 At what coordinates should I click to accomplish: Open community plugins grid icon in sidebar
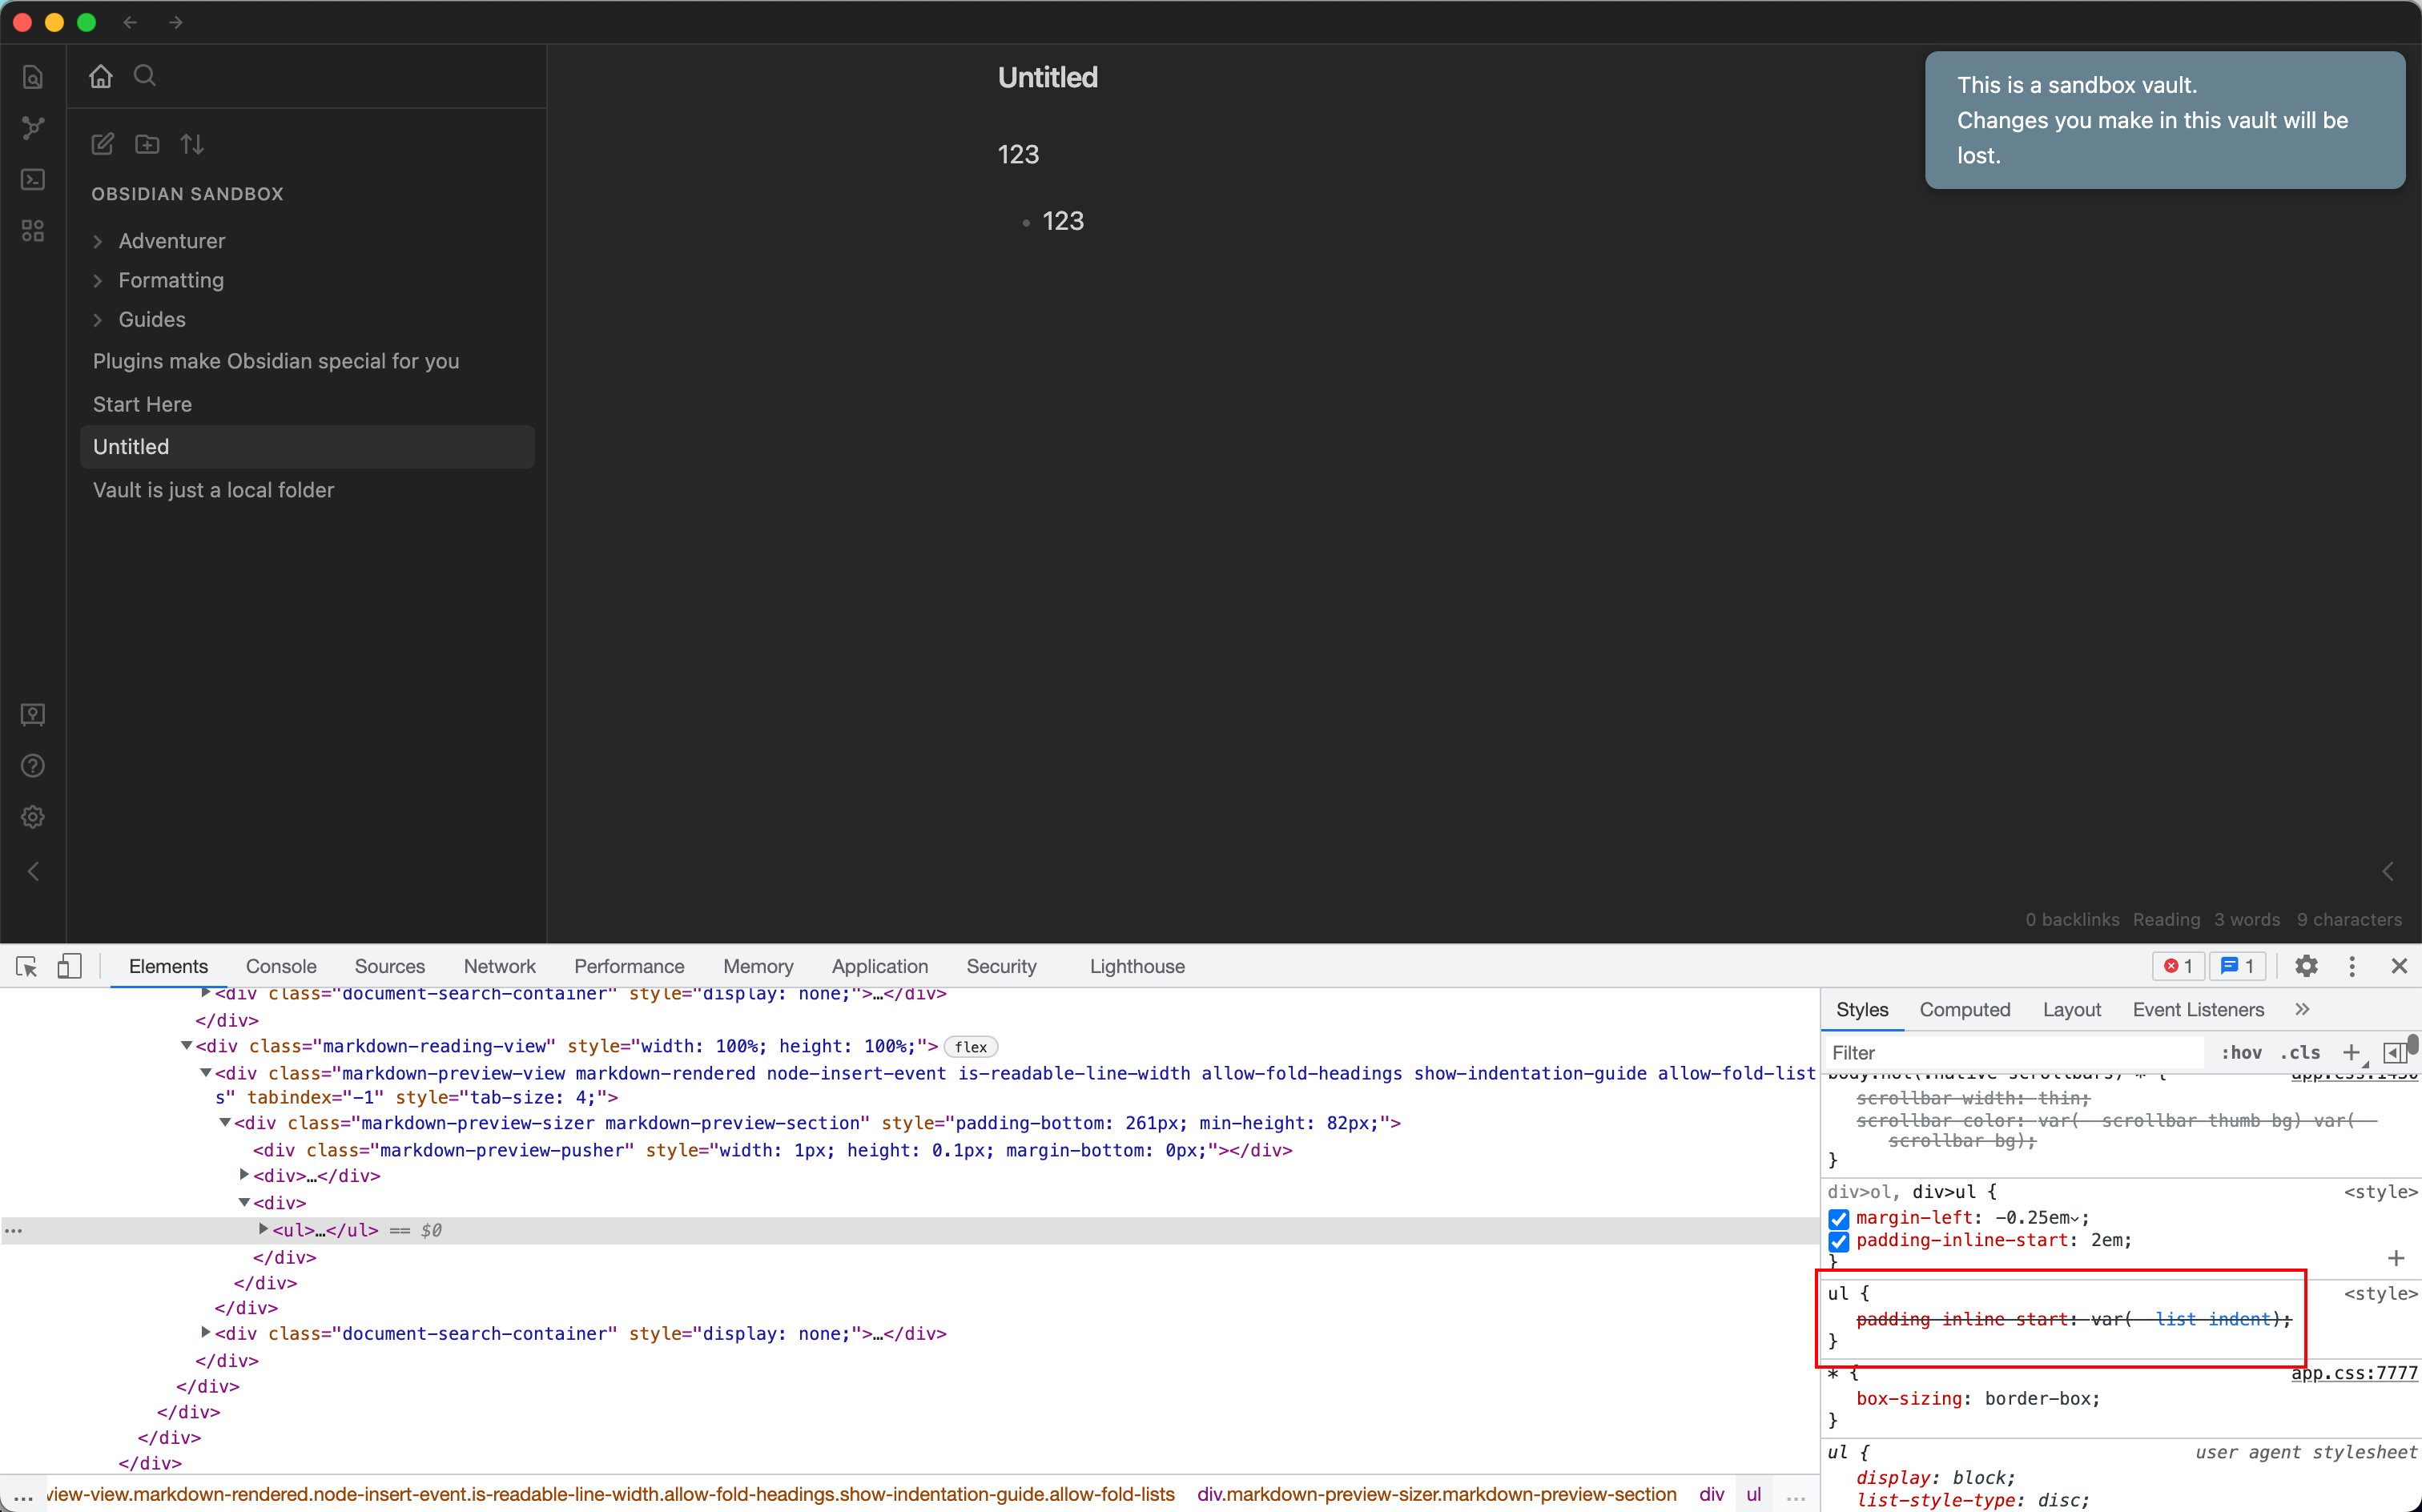tap(33, 231)
